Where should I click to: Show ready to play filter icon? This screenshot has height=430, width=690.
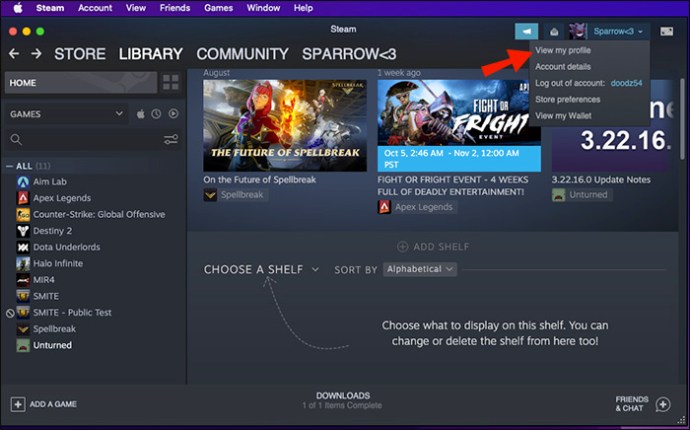point(173,114)
